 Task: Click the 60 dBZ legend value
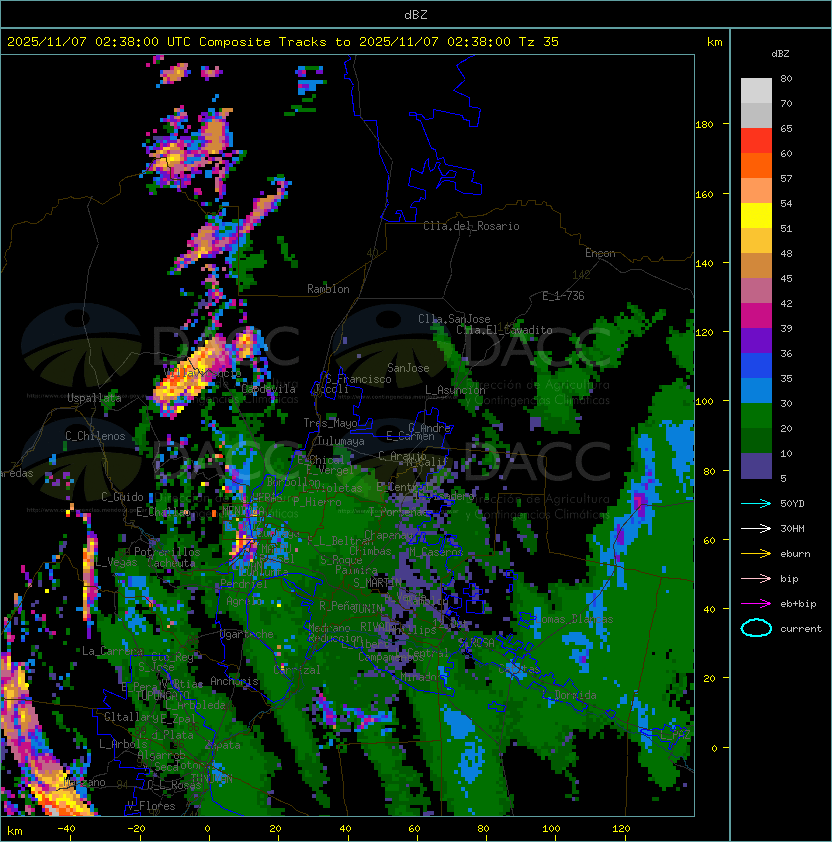786,154
